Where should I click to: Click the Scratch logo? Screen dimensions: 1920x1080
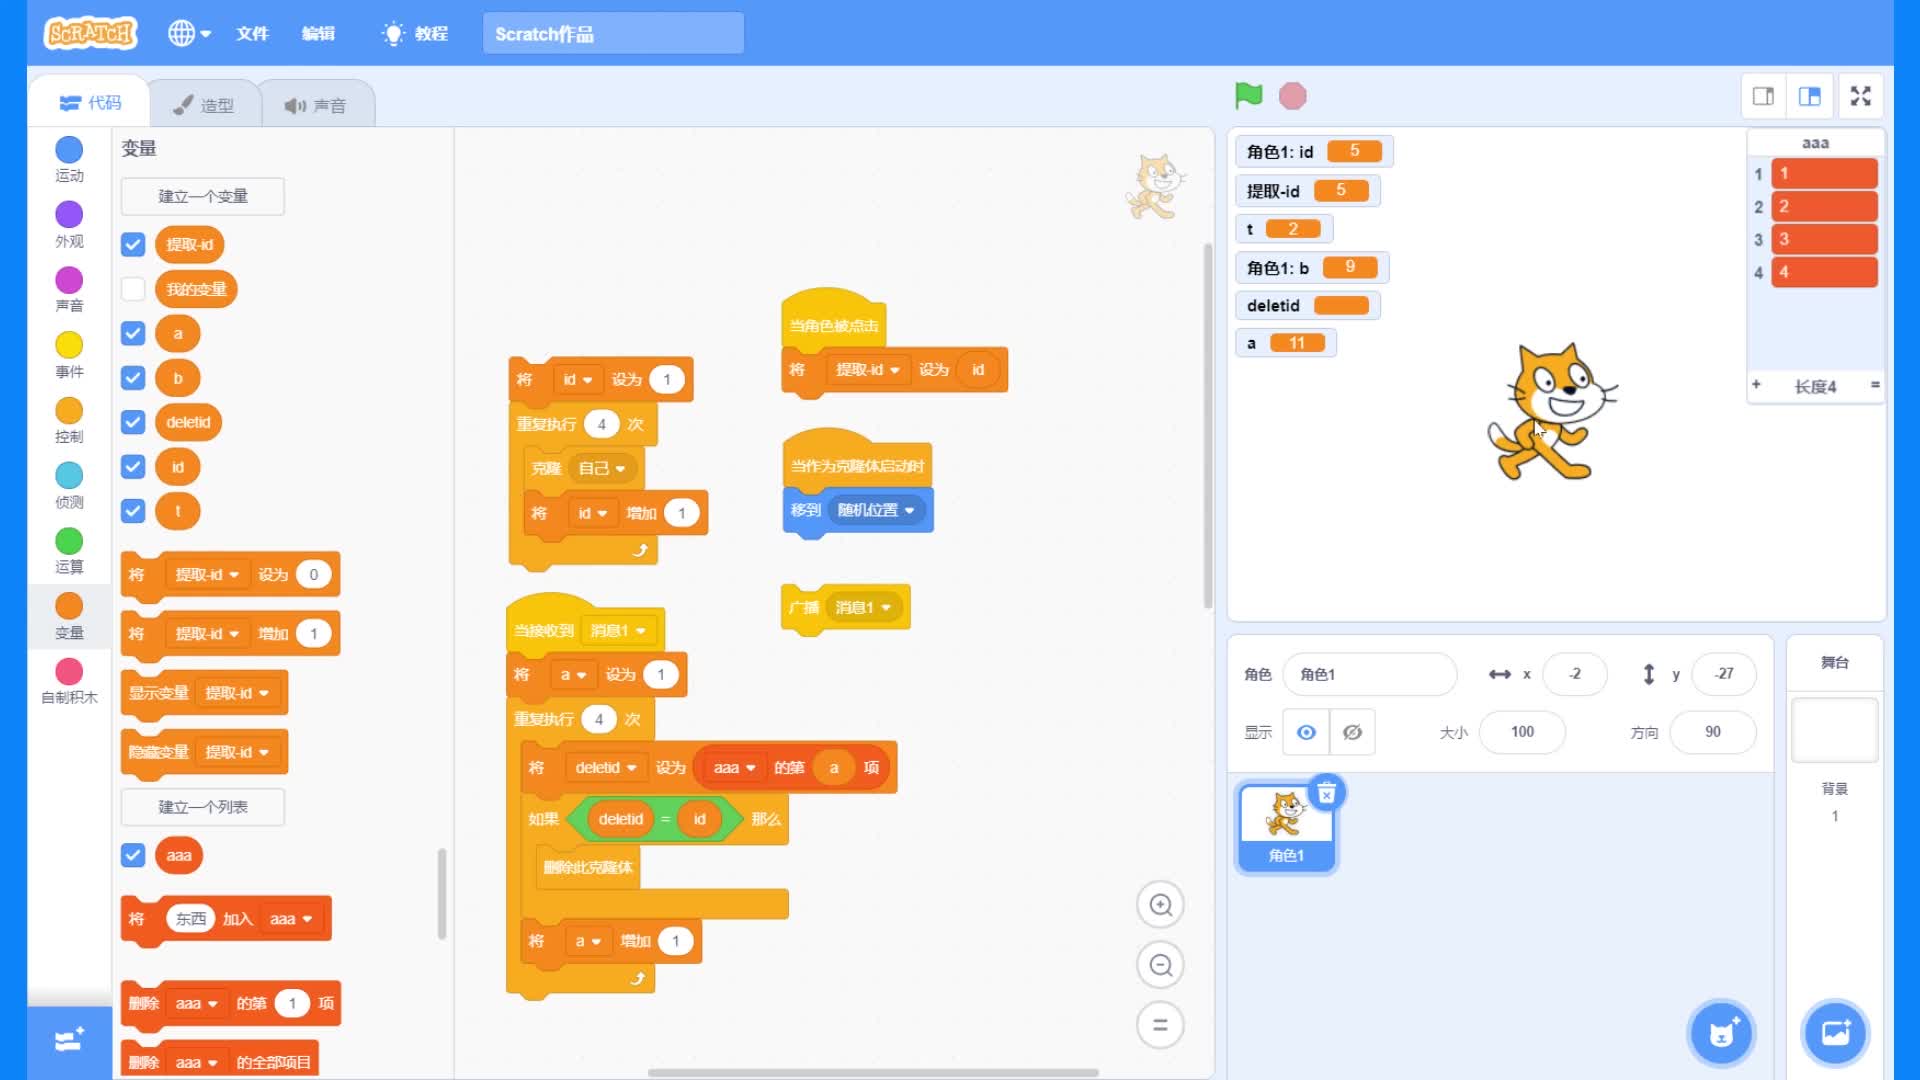90,33
